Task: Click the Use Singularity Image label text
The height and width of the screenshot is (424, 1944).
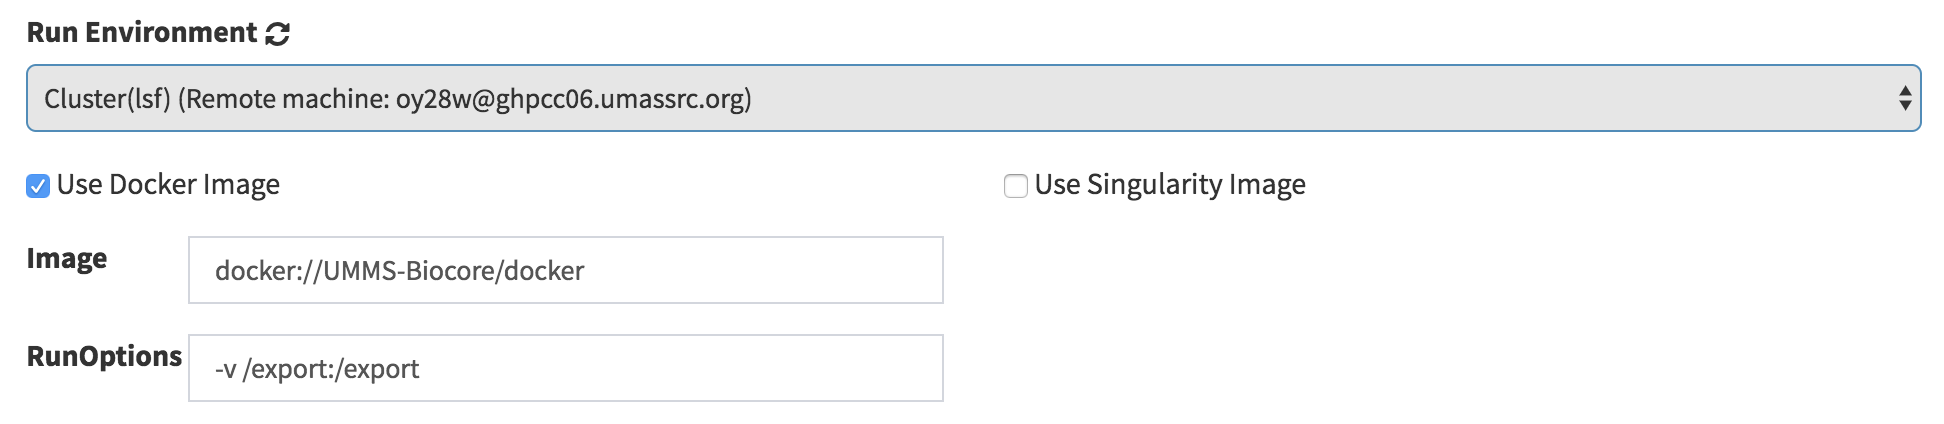Action: pos(1170,185)
